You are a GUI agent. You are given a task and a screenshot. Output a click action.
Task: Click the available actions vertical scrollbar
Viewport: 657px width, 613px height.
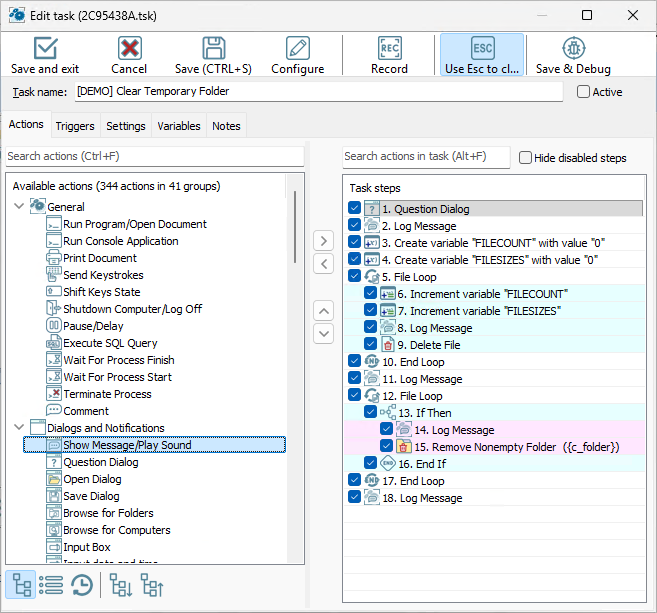[295, 227]
